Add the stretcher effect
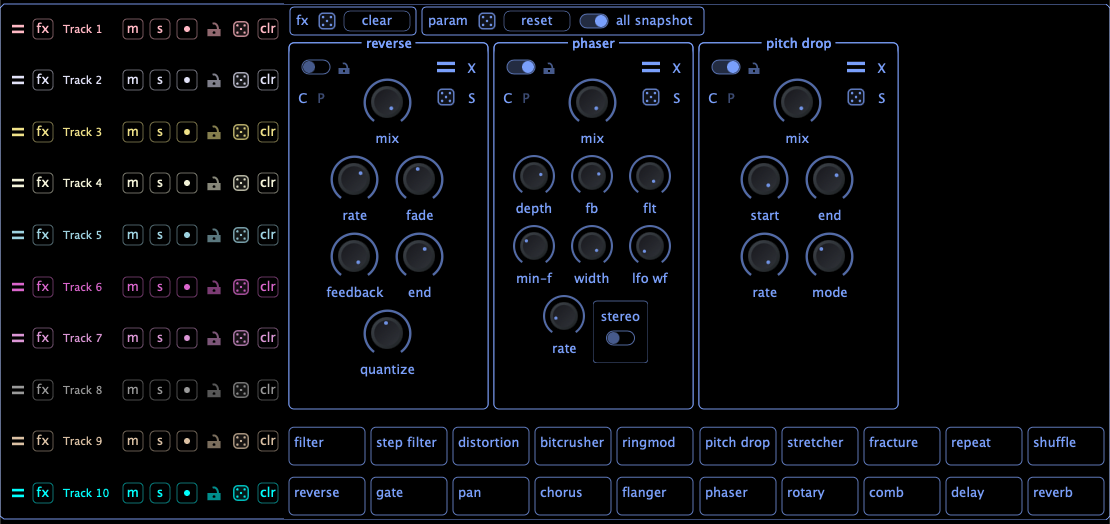 tap(820, 446)
